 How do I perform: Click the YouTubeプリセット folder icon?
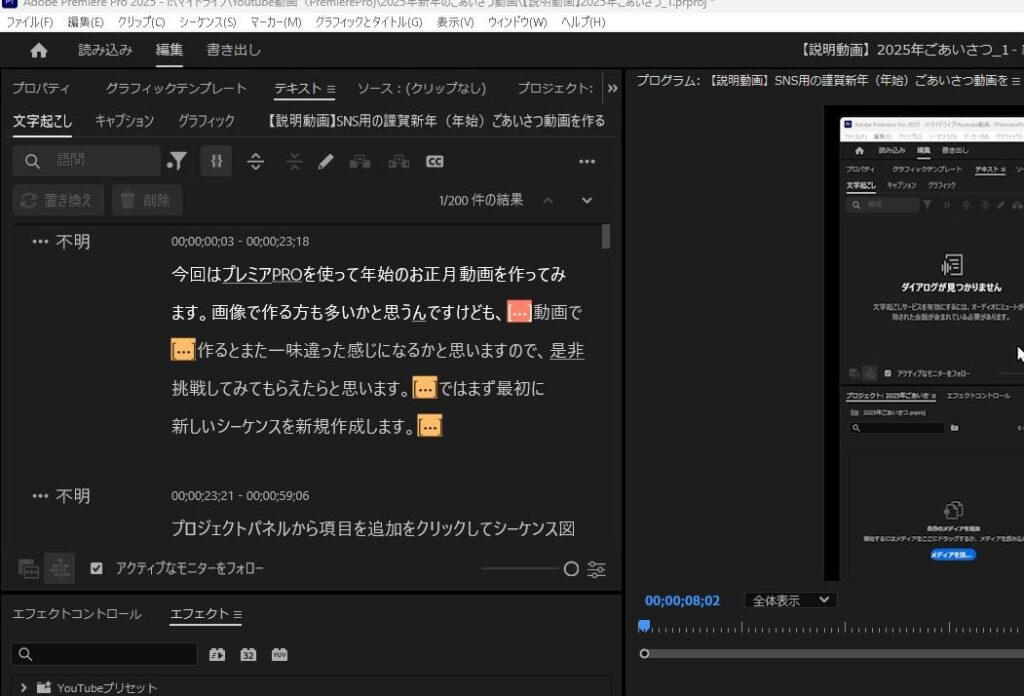(44, 688)
